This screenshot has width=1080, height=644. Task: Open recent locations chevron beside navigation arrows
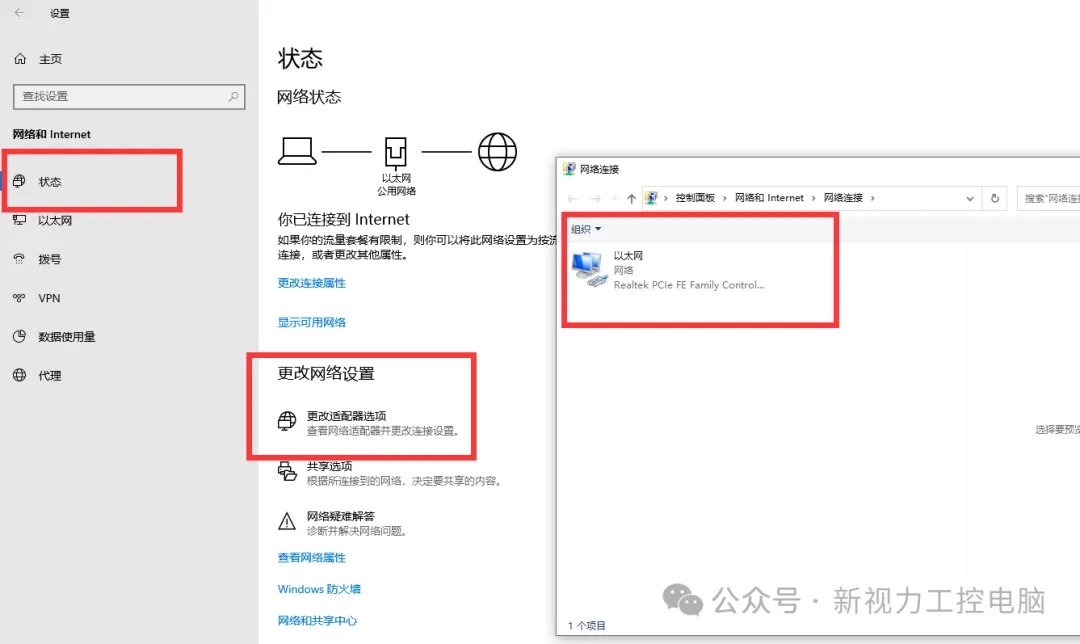[613, 198]
